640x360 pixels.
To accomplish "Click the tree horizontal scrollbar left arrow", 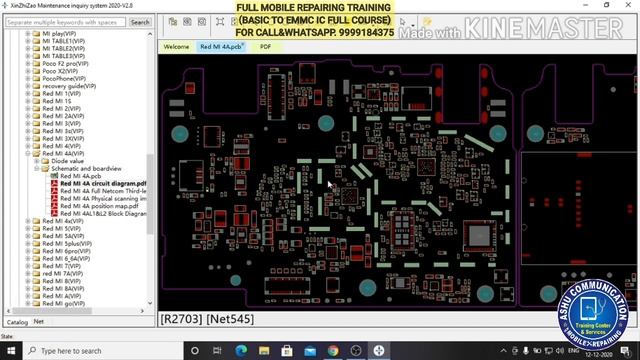I will click(x=9, y=311).
